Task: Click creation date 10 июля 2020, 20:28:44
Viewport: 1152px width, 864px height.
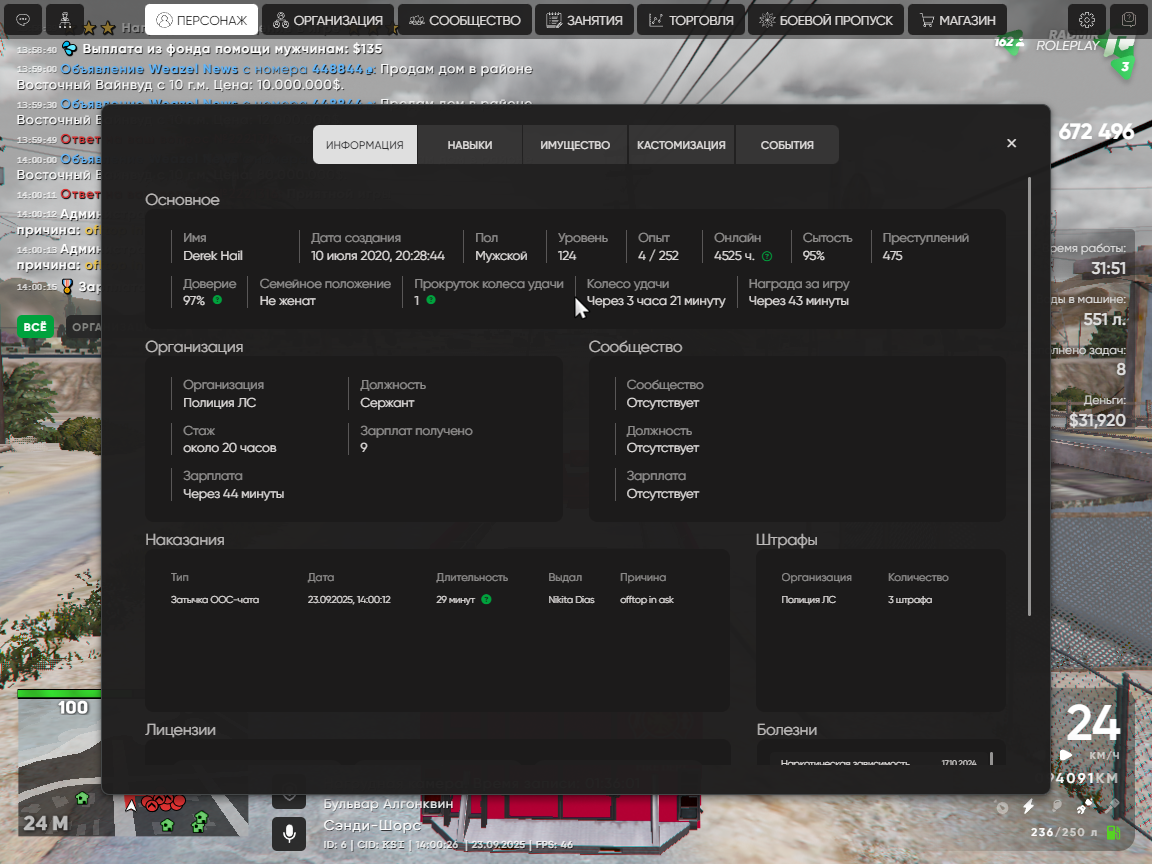Action: coord(378,256)
